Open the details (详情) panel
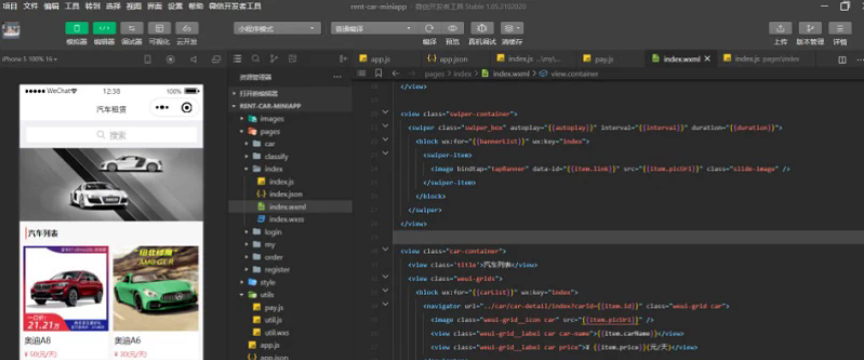Image resolution: width=864 pixels, height=360 pixels. (840, 28)
